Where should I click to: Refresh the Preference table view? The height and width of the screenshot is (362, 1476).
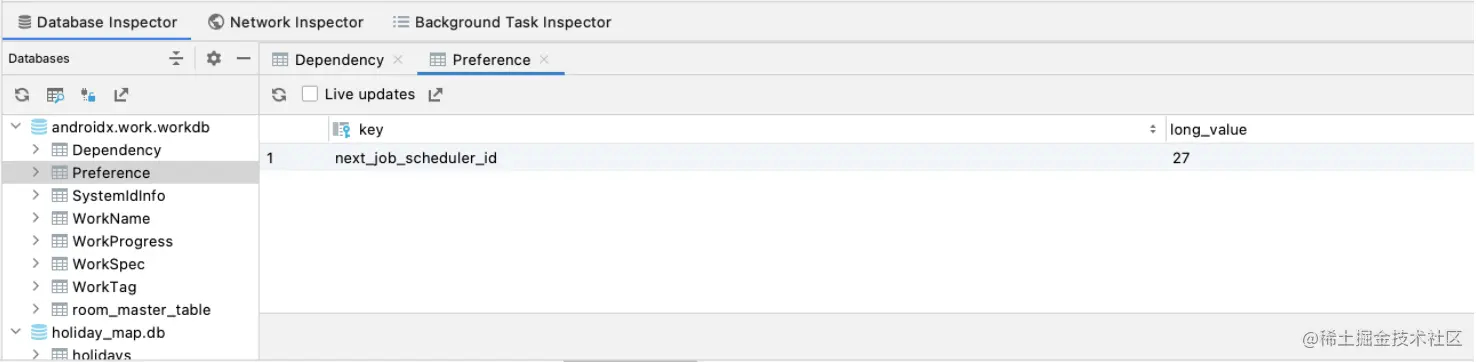[279, 95]
